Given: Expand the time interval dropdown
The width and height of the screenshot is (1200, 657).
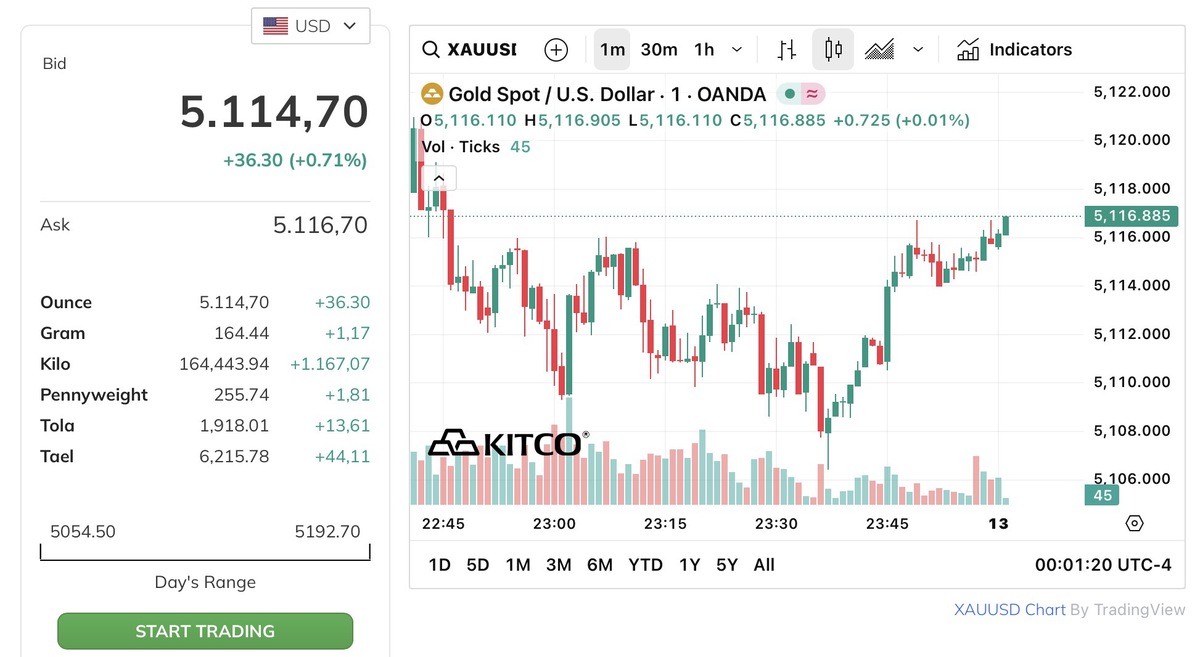Looking at the screenshot, I should (737, 50).
